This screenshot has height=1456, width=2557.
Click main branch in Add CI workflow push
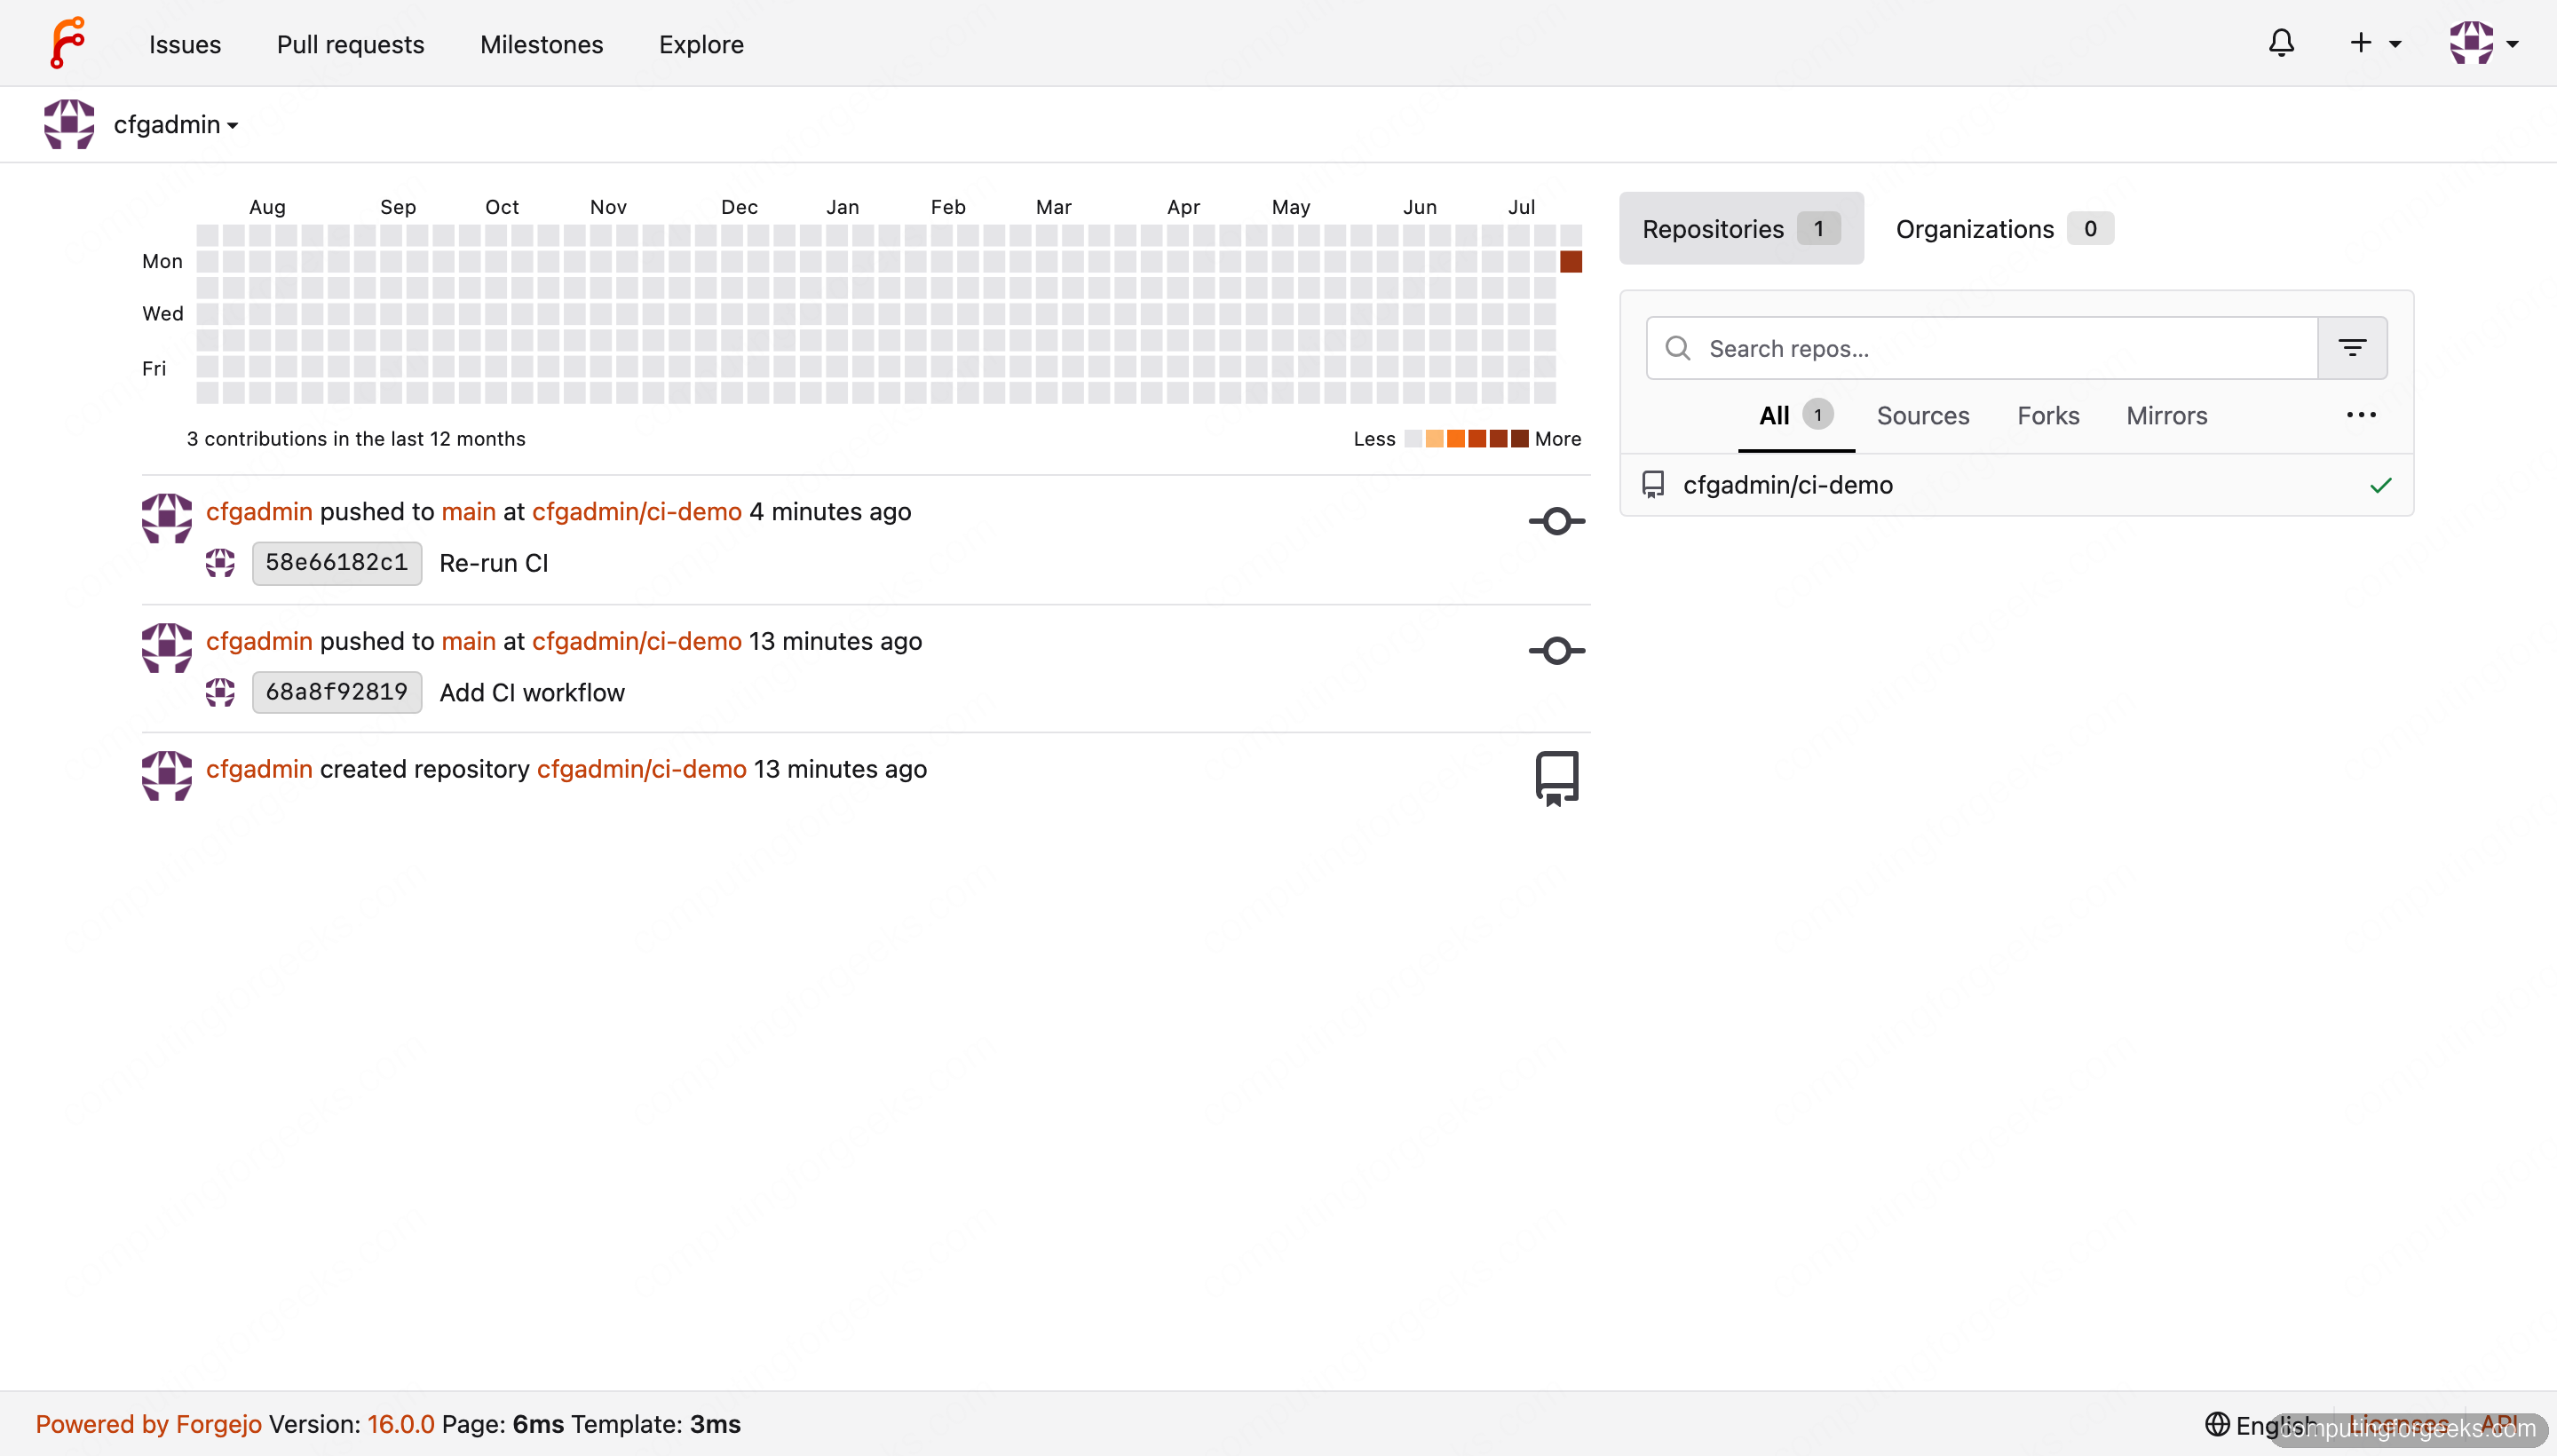[469, 641]
